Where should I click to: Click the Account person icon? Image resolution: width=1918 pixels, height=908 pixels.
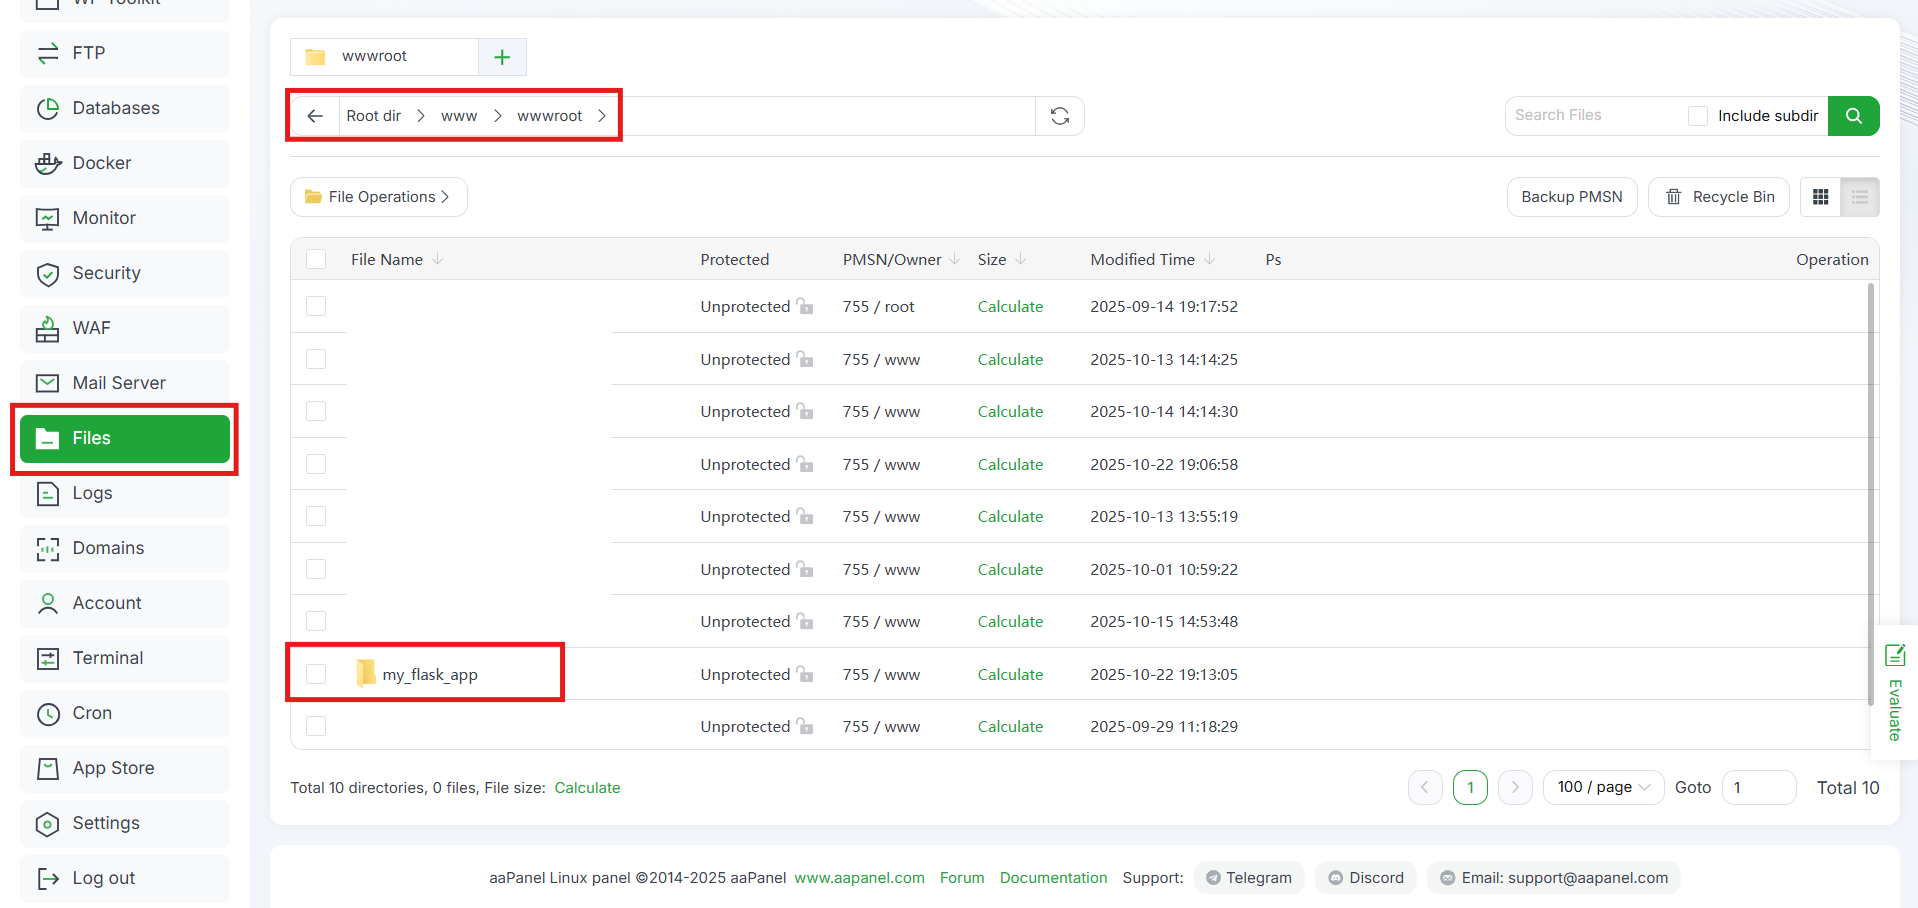(x=47, y=603)
